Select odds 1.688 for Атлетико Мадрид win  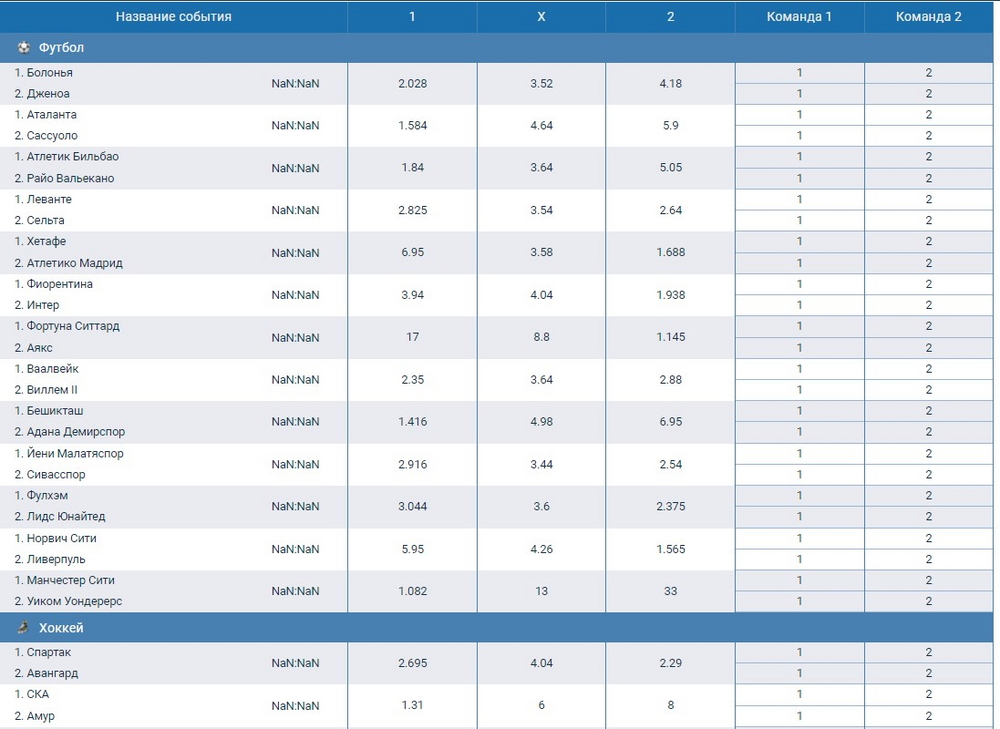tap(670, 252)
